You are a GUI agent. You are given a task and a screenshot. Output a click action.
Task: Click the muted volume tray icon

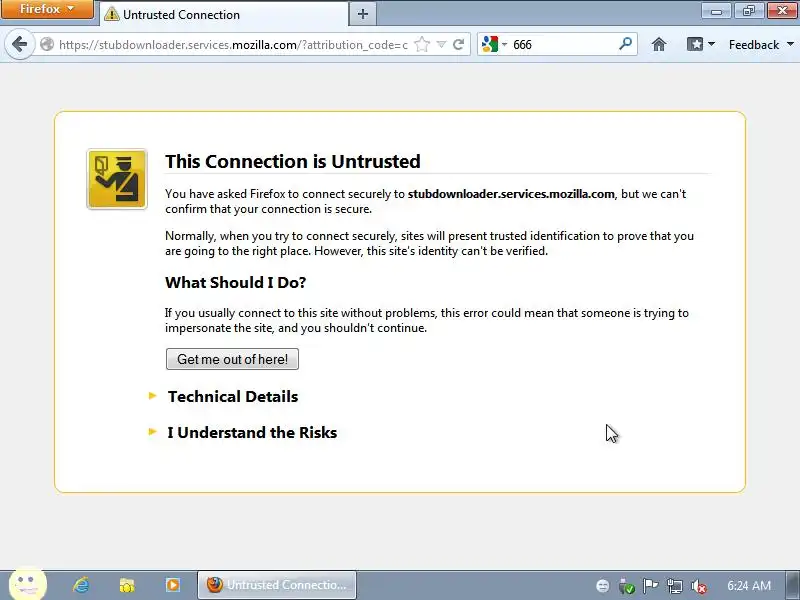coord(698,586)
